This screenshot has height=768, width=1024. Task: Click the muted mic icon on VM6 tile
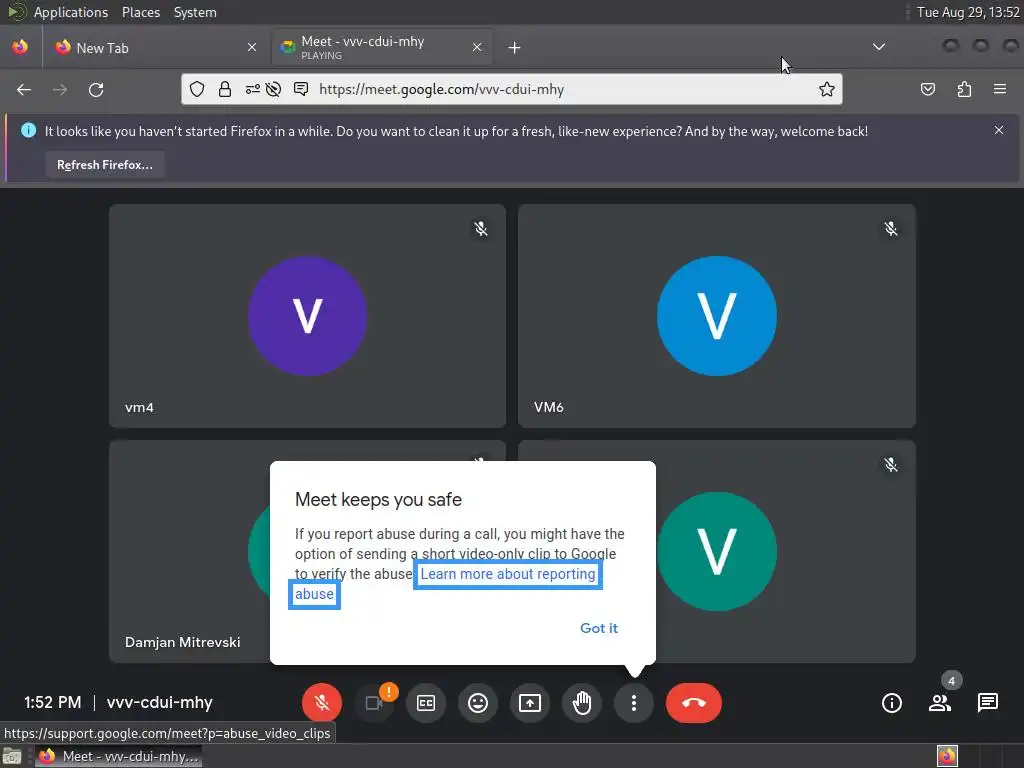(x=891, y=229)
